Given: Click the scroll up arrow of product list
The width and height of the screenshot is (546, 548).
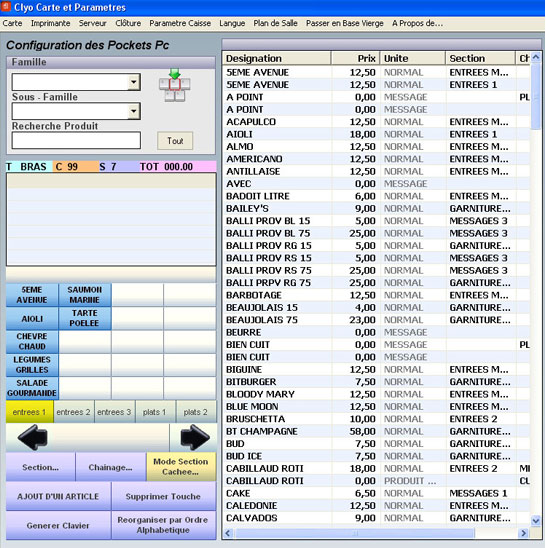Looking at the screenshot, I should click(536, 57).
